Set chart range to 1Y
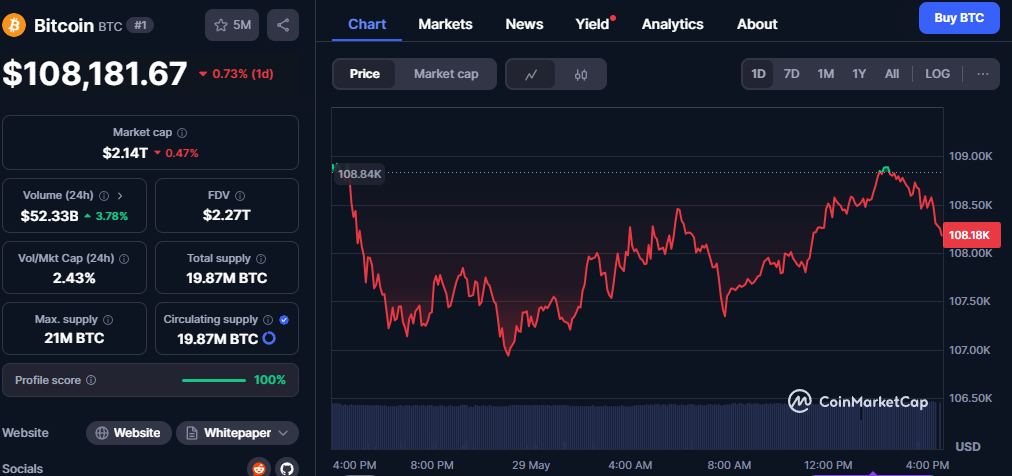This screenshot has width=1012, height=476. click(x=859, y=74)
